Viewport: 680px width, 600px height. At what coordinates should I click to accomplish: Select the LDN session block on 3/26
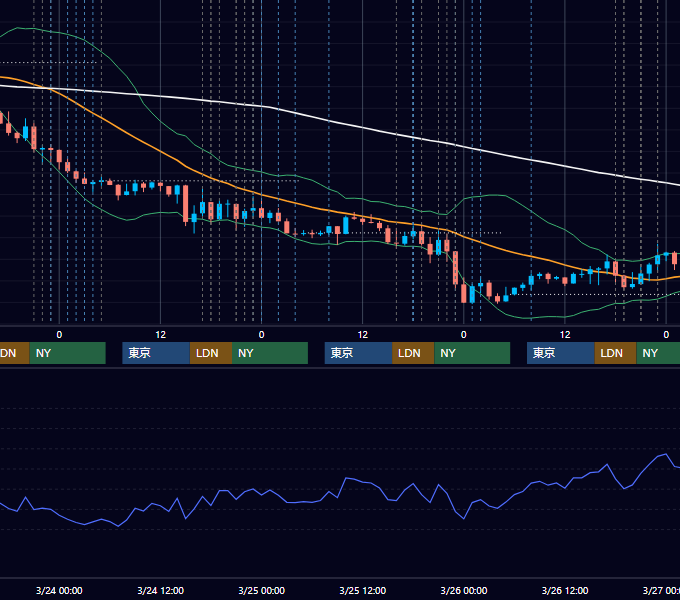615,353
